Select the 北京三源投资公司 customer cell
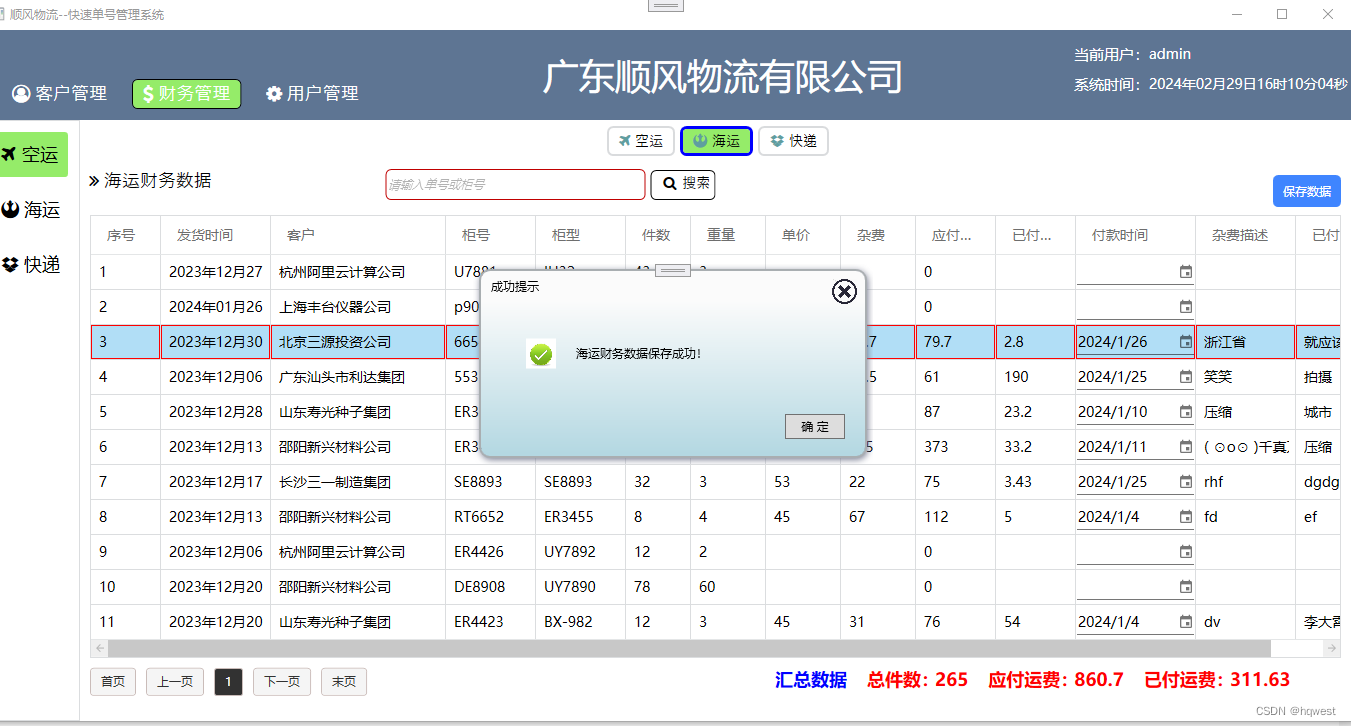 tap(358, 342)
